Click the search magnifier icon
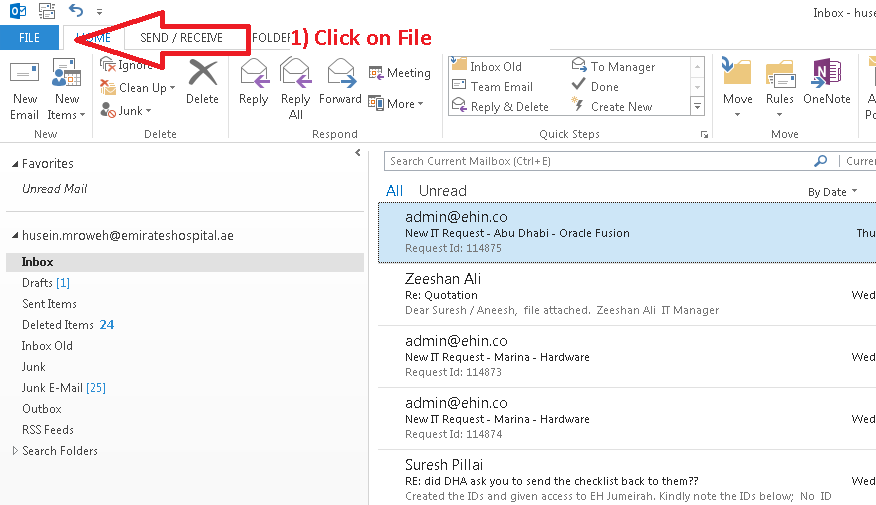 [820, 161]
